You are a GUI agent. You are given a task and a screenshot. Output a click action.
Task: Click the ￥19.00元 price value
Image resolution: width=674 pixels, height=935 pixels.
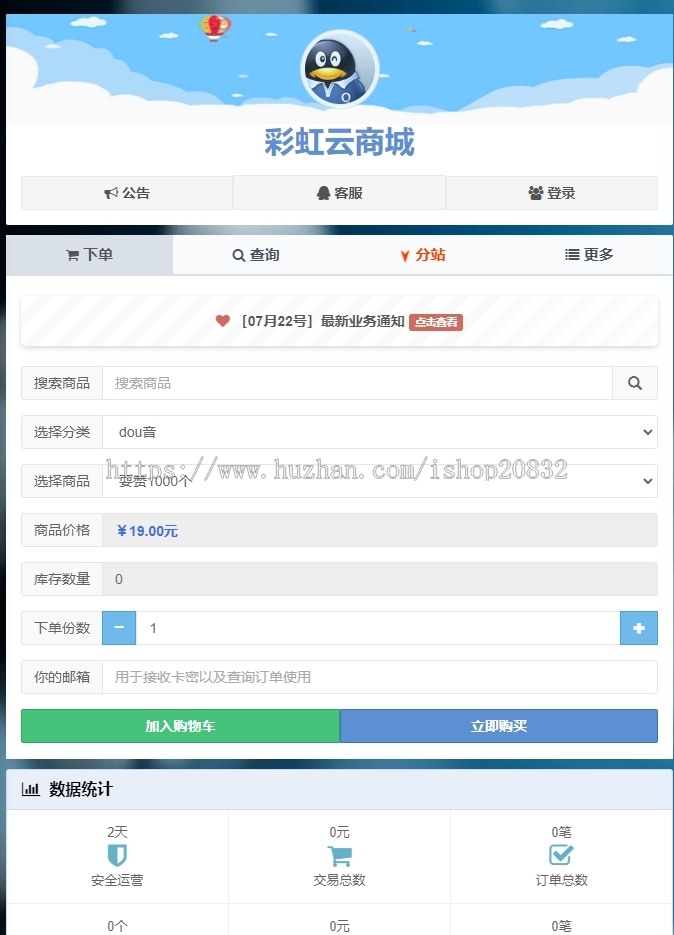pos(147,531)
